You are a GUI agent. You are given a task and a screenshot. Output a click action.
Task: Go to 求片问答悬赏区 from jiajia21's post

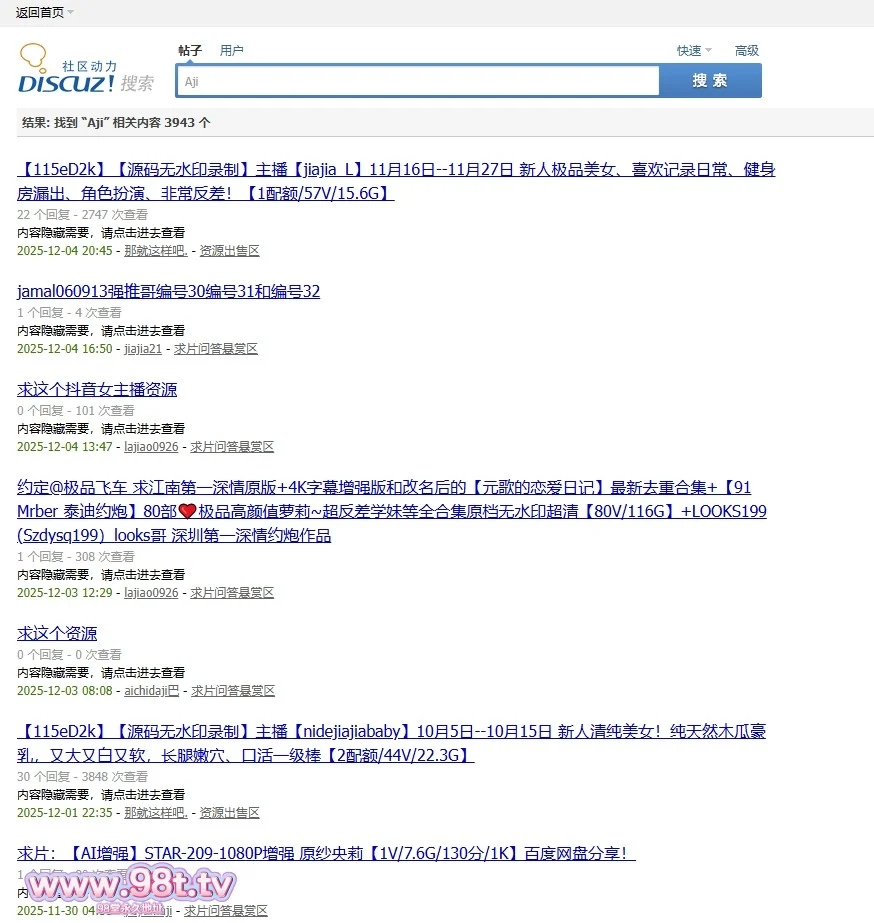[x=215, y=349]
